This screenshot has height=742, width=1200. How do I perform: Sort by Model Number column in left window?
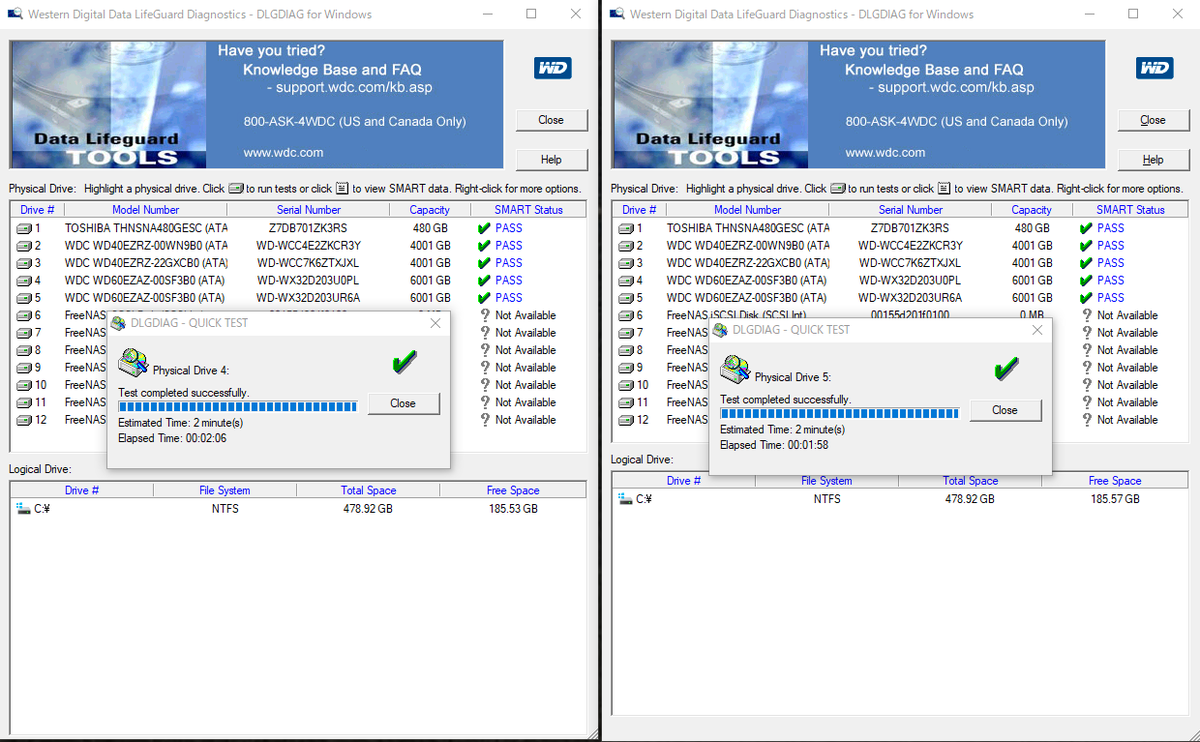pos(146,210)
